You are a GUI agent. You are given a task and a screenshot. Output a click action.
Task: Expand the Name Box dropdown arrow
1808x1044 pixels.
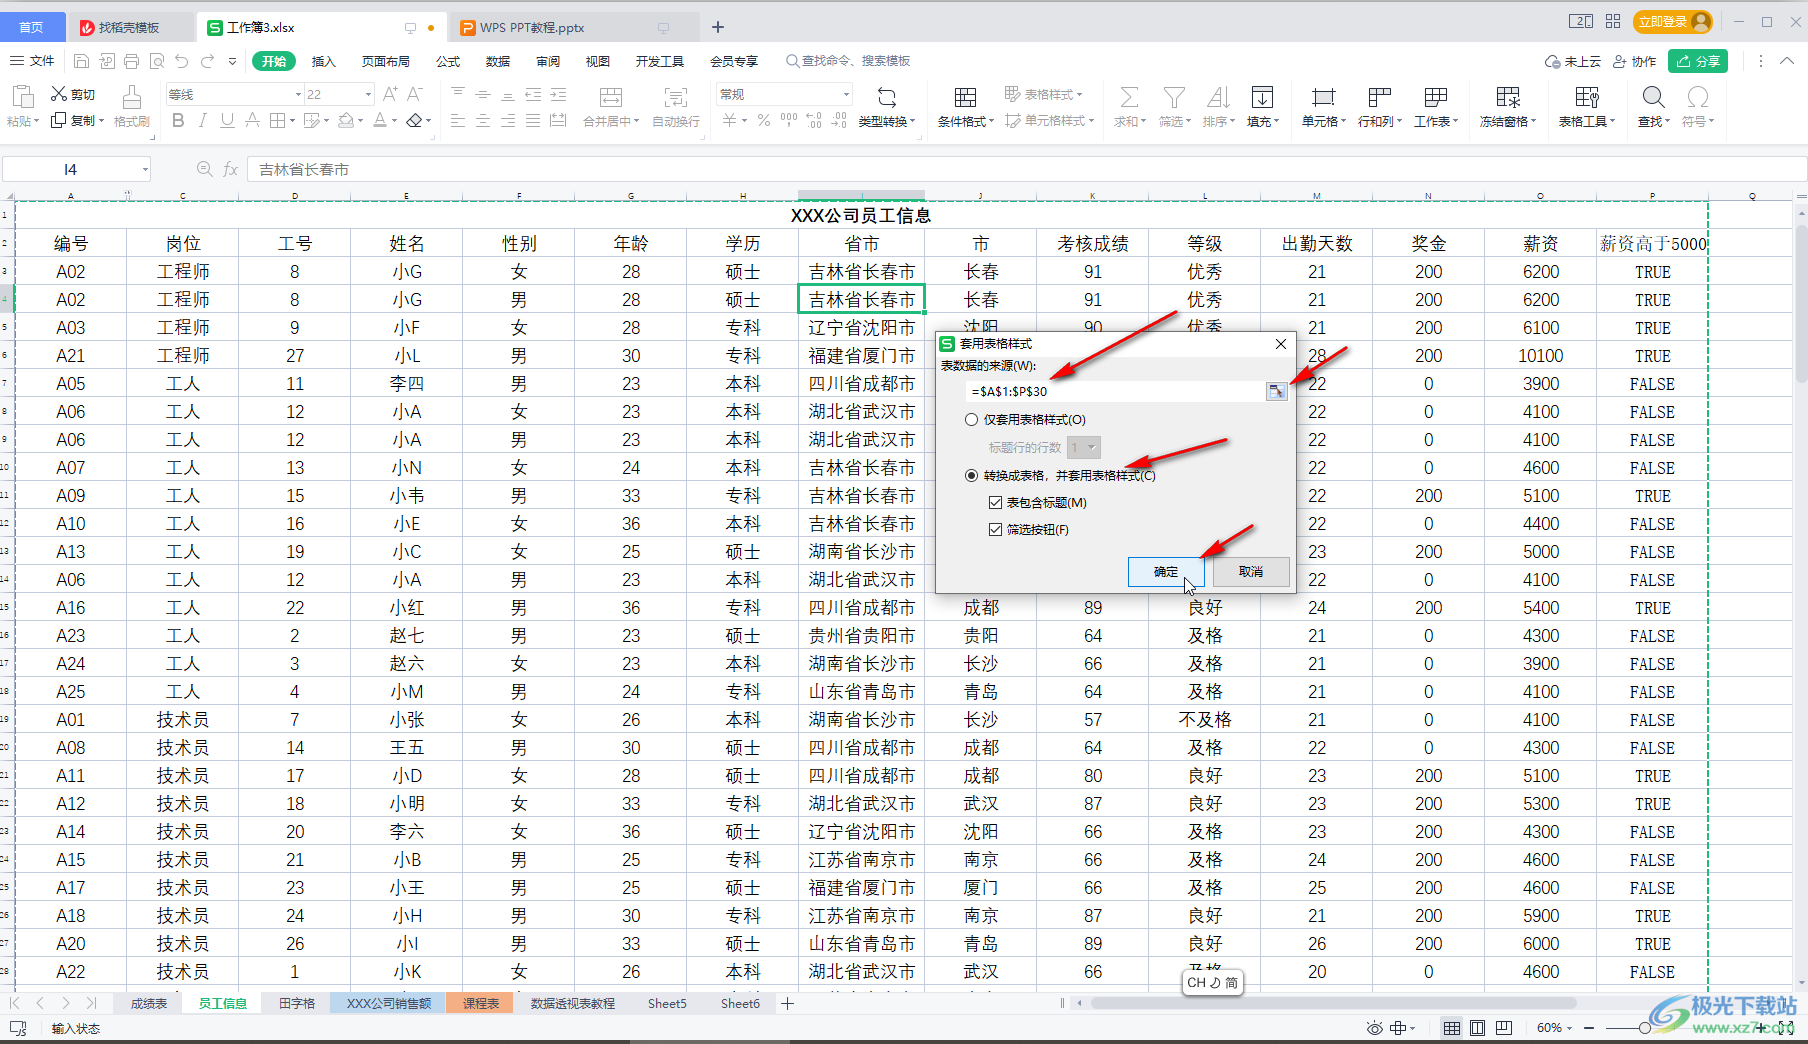[x=145, y=170]
